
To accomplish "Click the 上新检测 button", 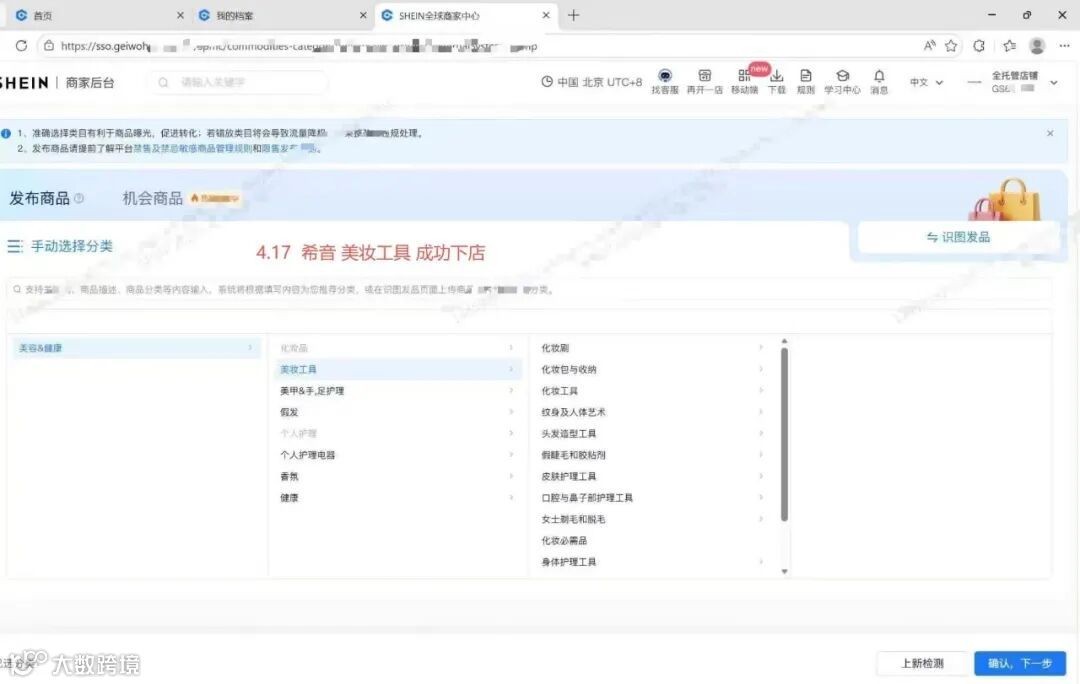I will tap(922, 663).
